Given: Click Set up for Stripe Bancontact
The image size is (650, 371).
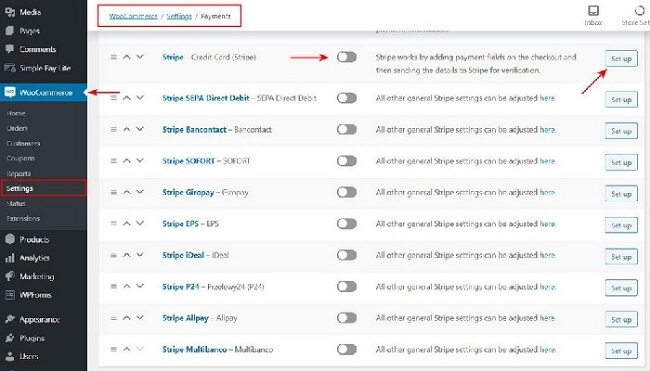Looking at the screenshot, I should tap(621, 131).
